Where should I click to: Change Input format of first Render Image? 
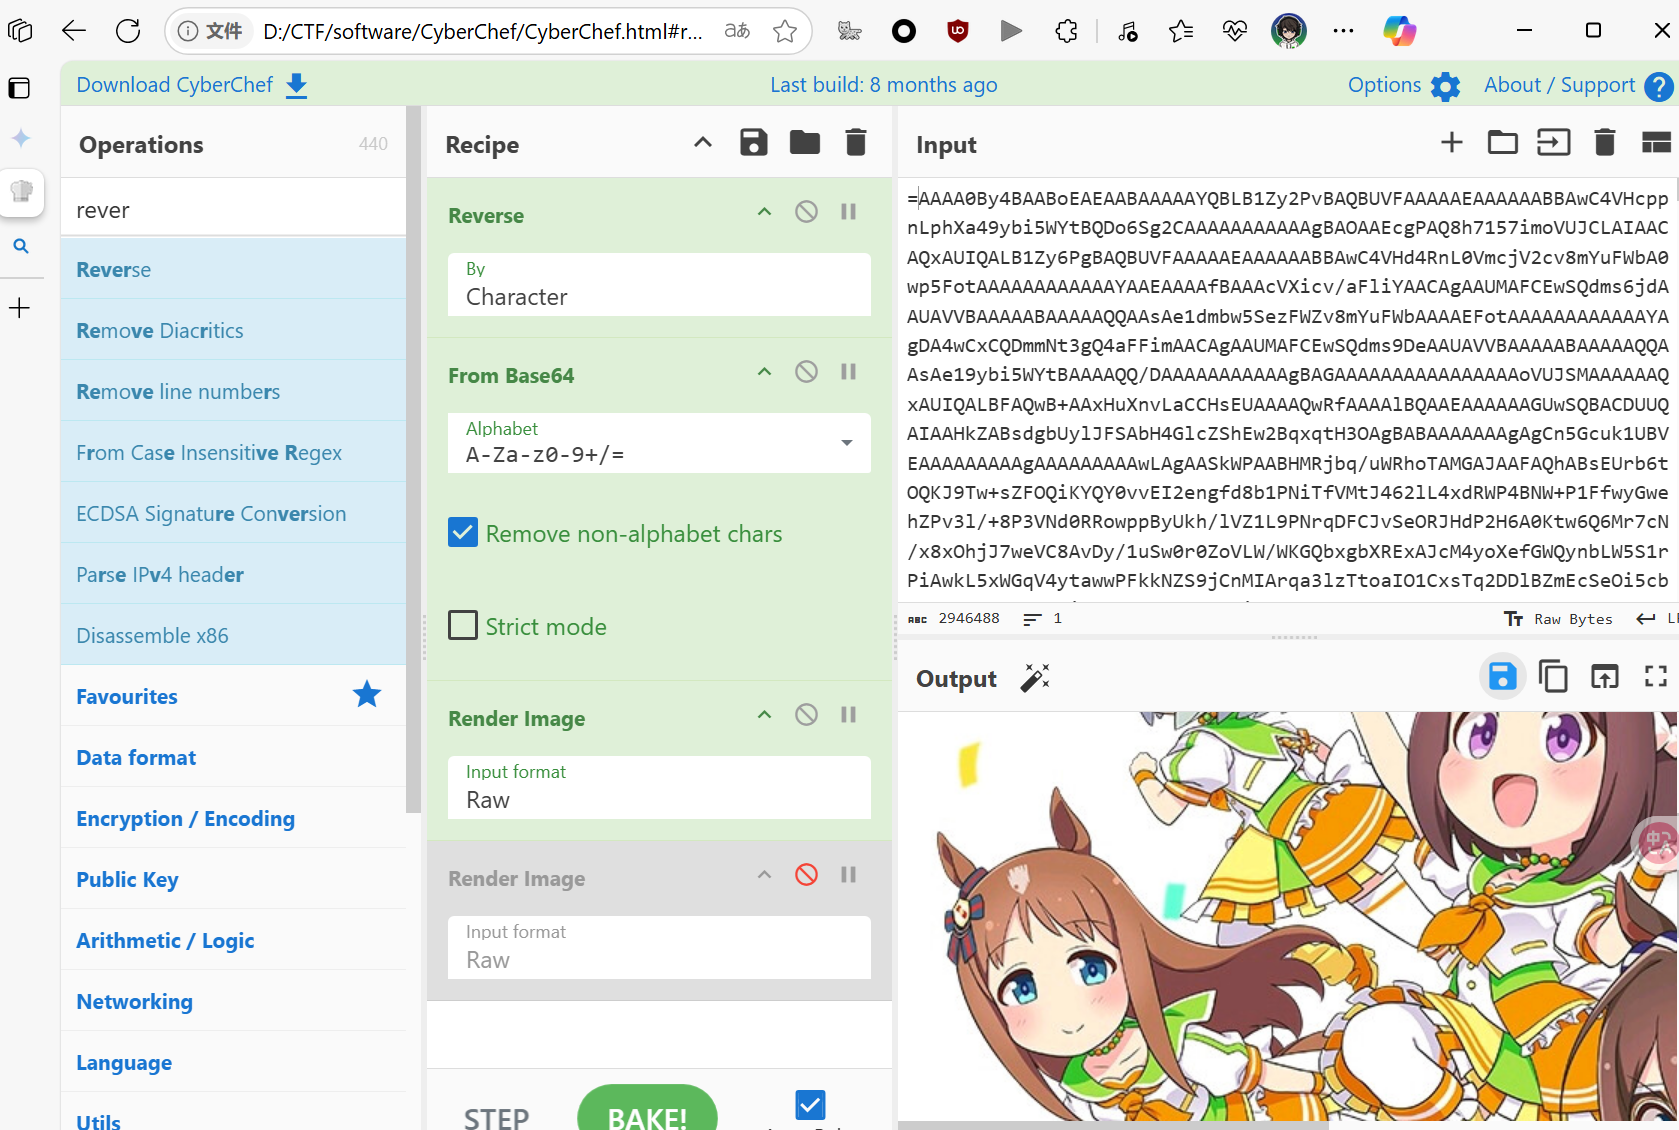pos(659,787)
